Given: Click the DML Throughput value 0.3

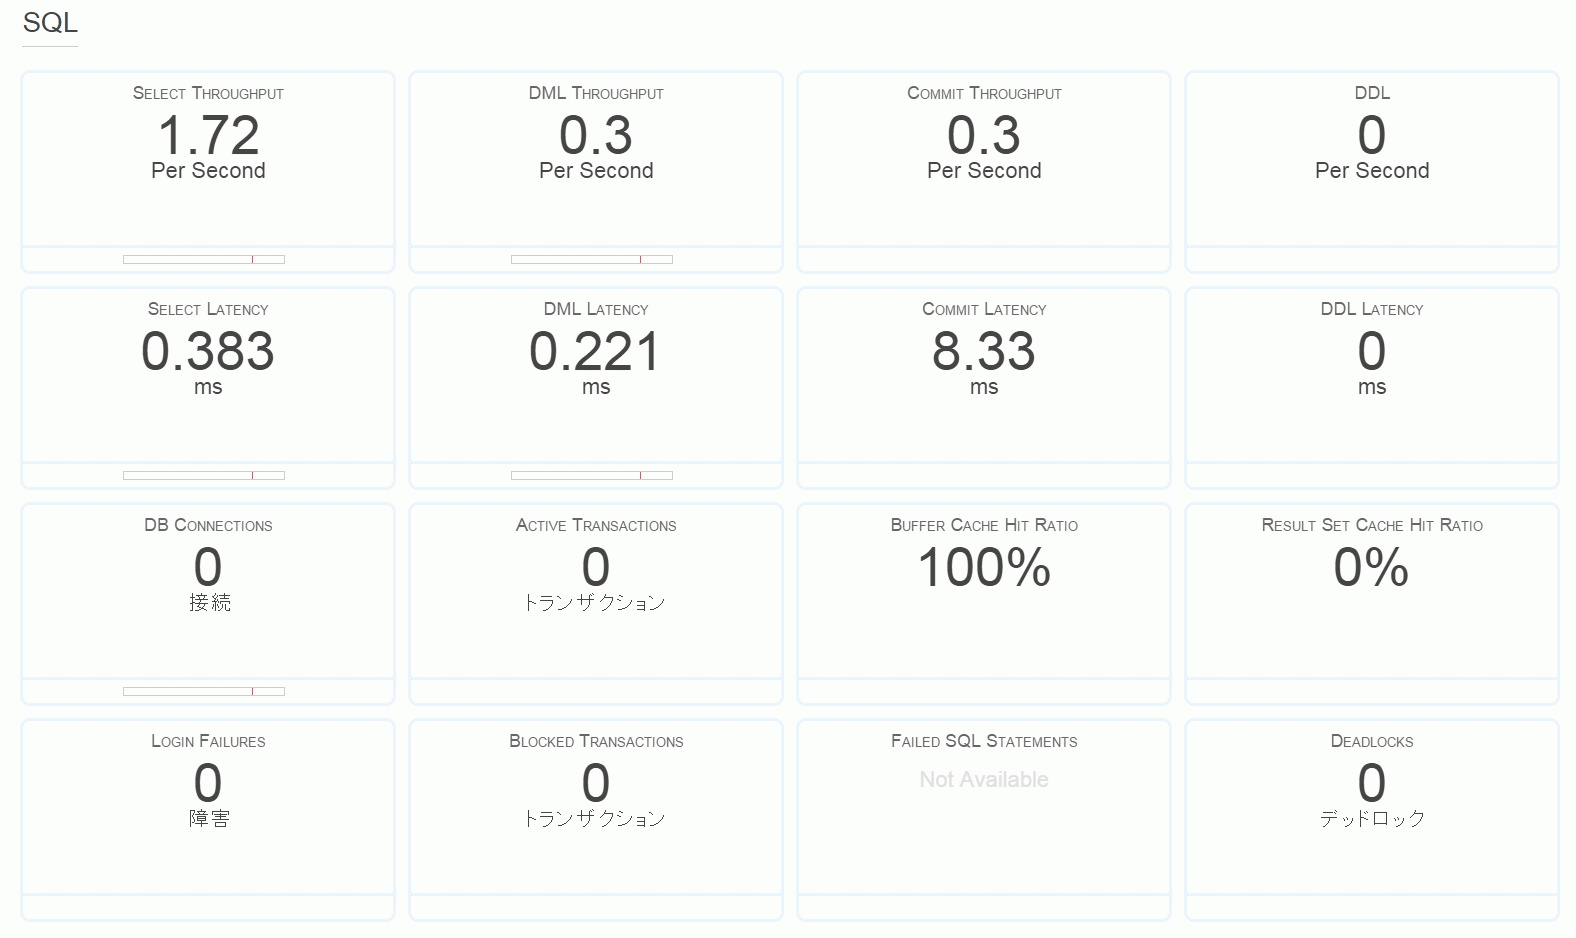Looking at the screenshot, I should tap(596, 135).
